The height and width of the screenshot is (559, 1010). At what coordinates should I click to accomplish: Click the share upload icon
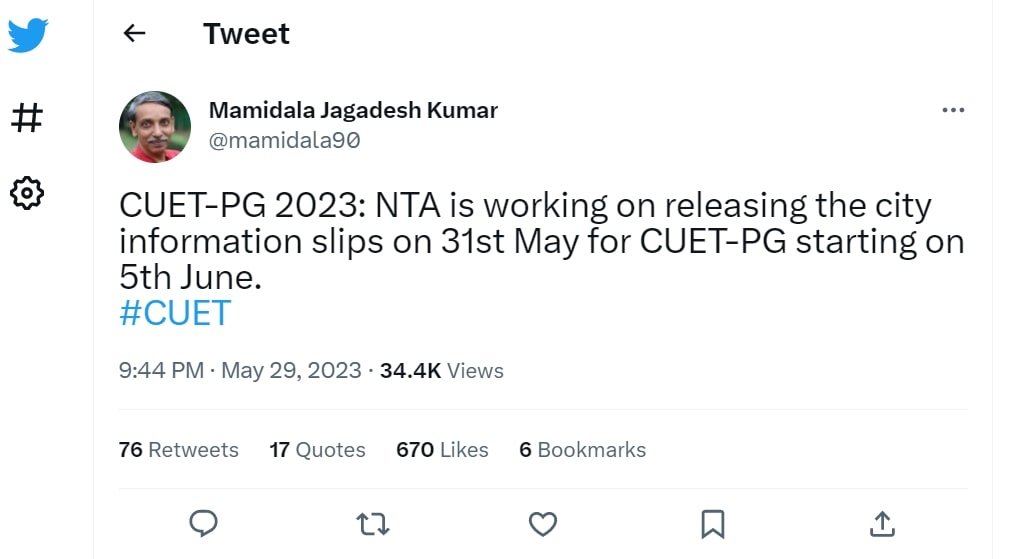(x=882, y=523)
